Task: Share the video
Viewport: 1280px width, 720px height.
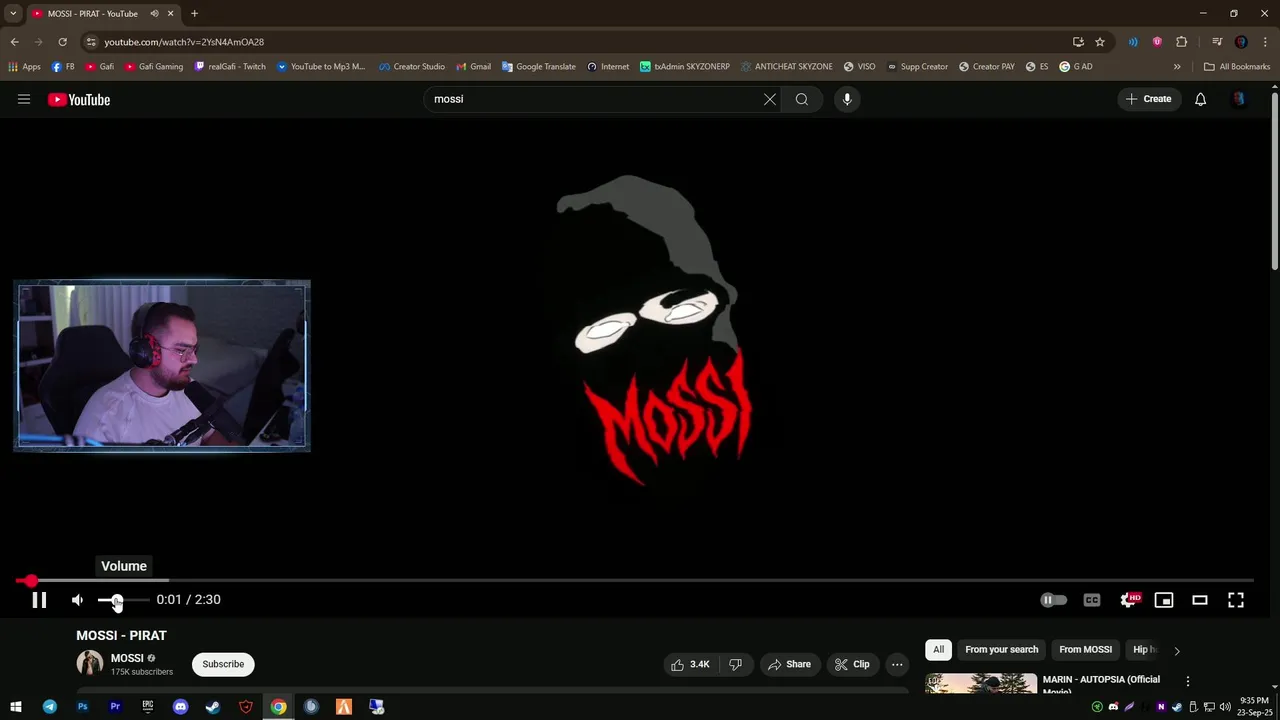Action: pos(789,664)
